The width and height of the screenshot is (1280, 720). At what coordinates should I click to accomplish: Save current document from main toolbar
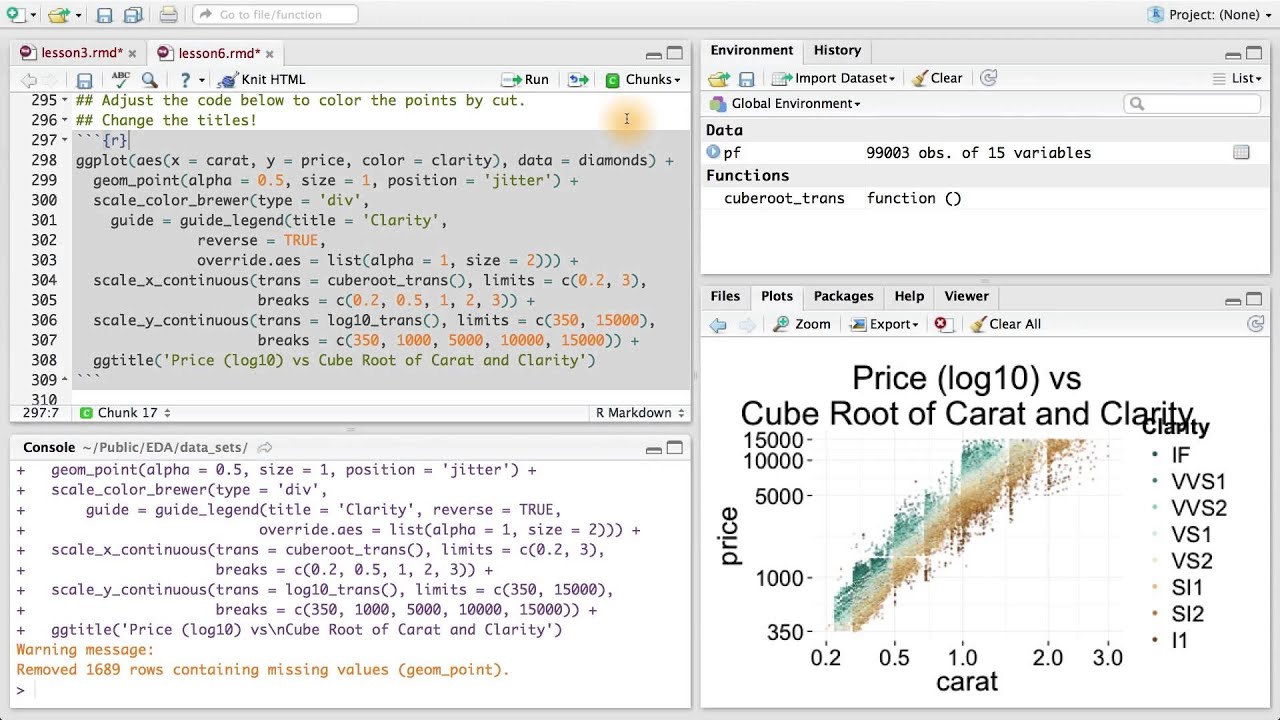click(x=104, y=14)
